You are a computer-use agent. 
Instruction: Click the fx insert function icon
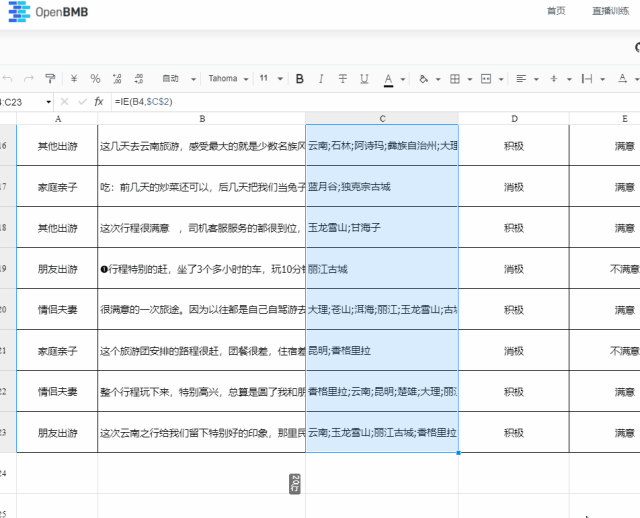coord(99,102)
